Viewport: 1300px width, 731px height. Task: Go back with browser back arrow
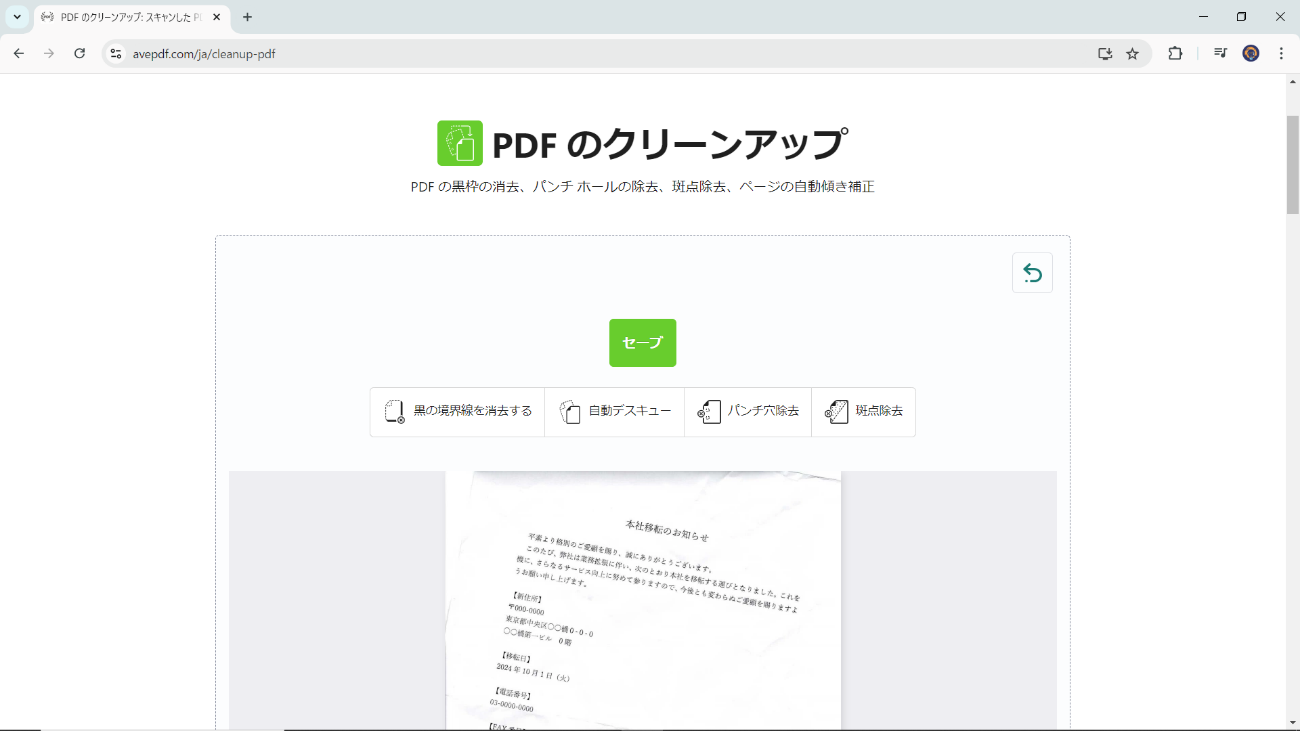click(x=19, y=54)
